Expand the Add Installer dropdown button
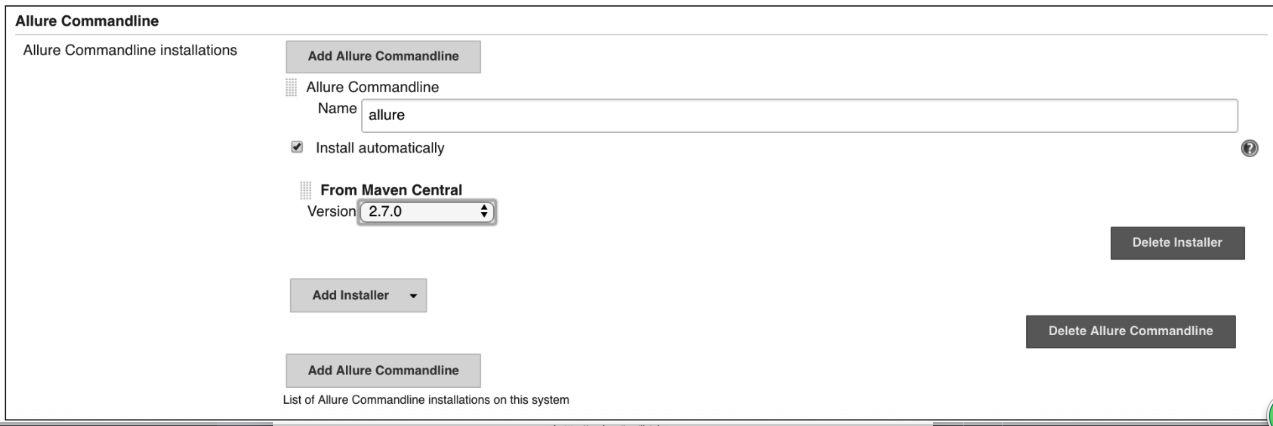The image size is (1273, 426). coord(358,295)
